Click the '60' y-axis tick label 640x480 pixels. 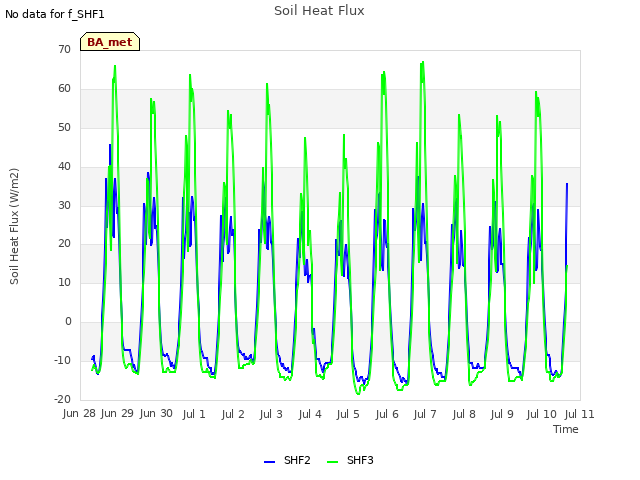64,89
